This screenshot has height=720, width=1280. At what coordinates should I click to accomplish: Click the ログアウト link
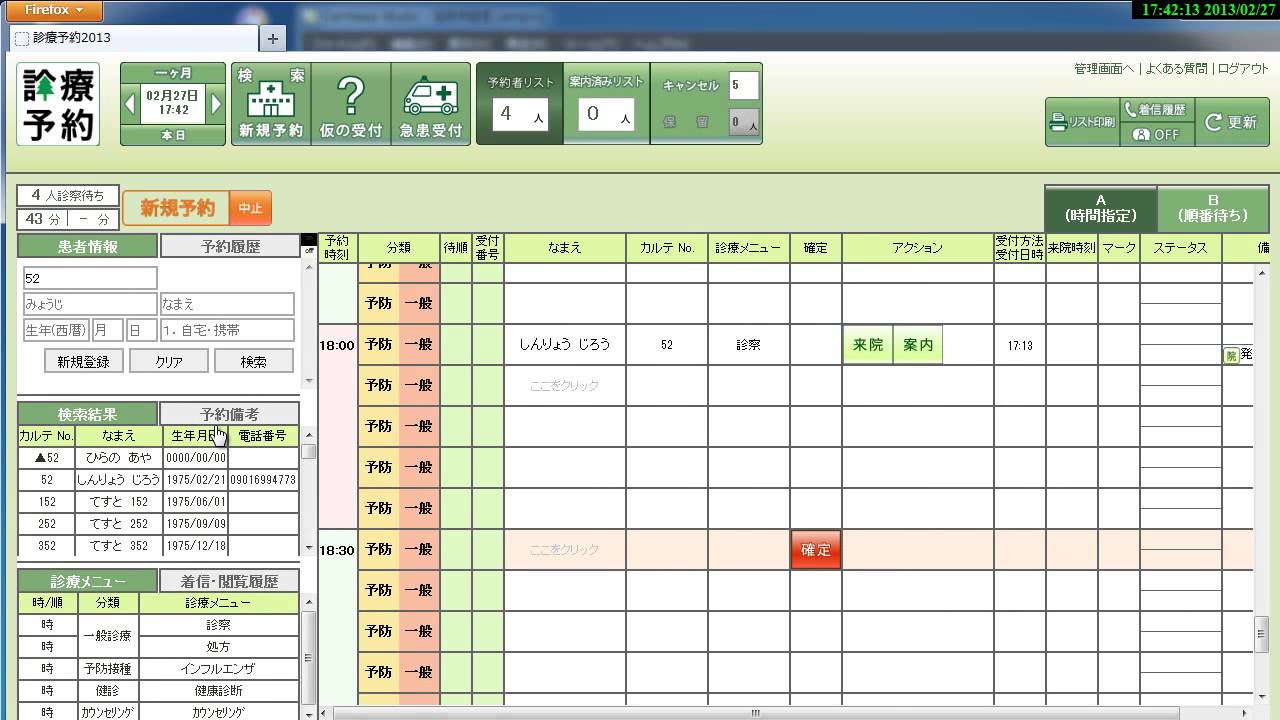point(1243,69)
